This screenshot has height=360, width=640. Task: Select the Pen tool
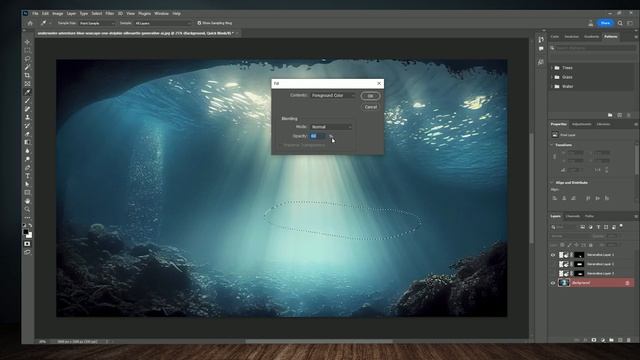27,167
